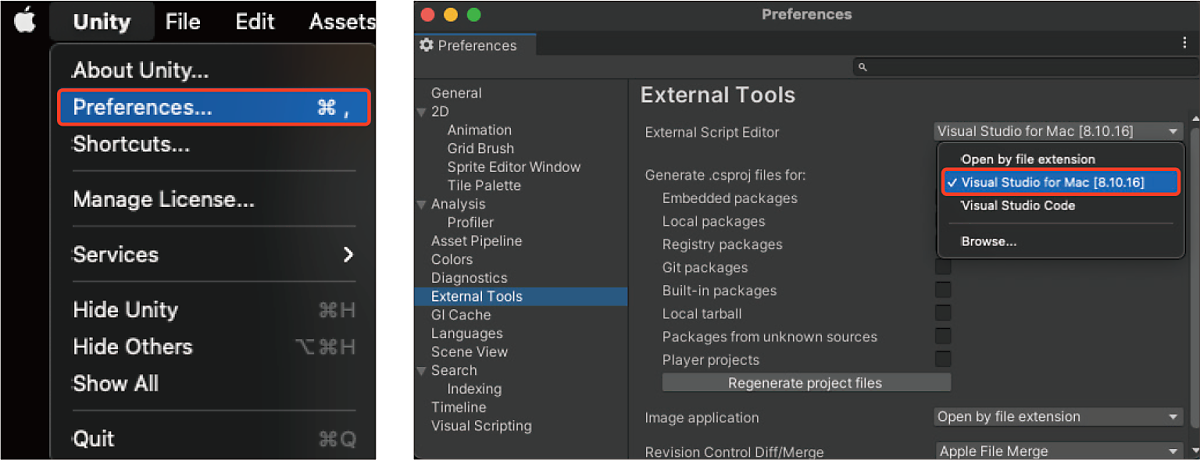The image size is (1200, 460).
Task: Click the search magnifier icon
Action: click(863, 67)
